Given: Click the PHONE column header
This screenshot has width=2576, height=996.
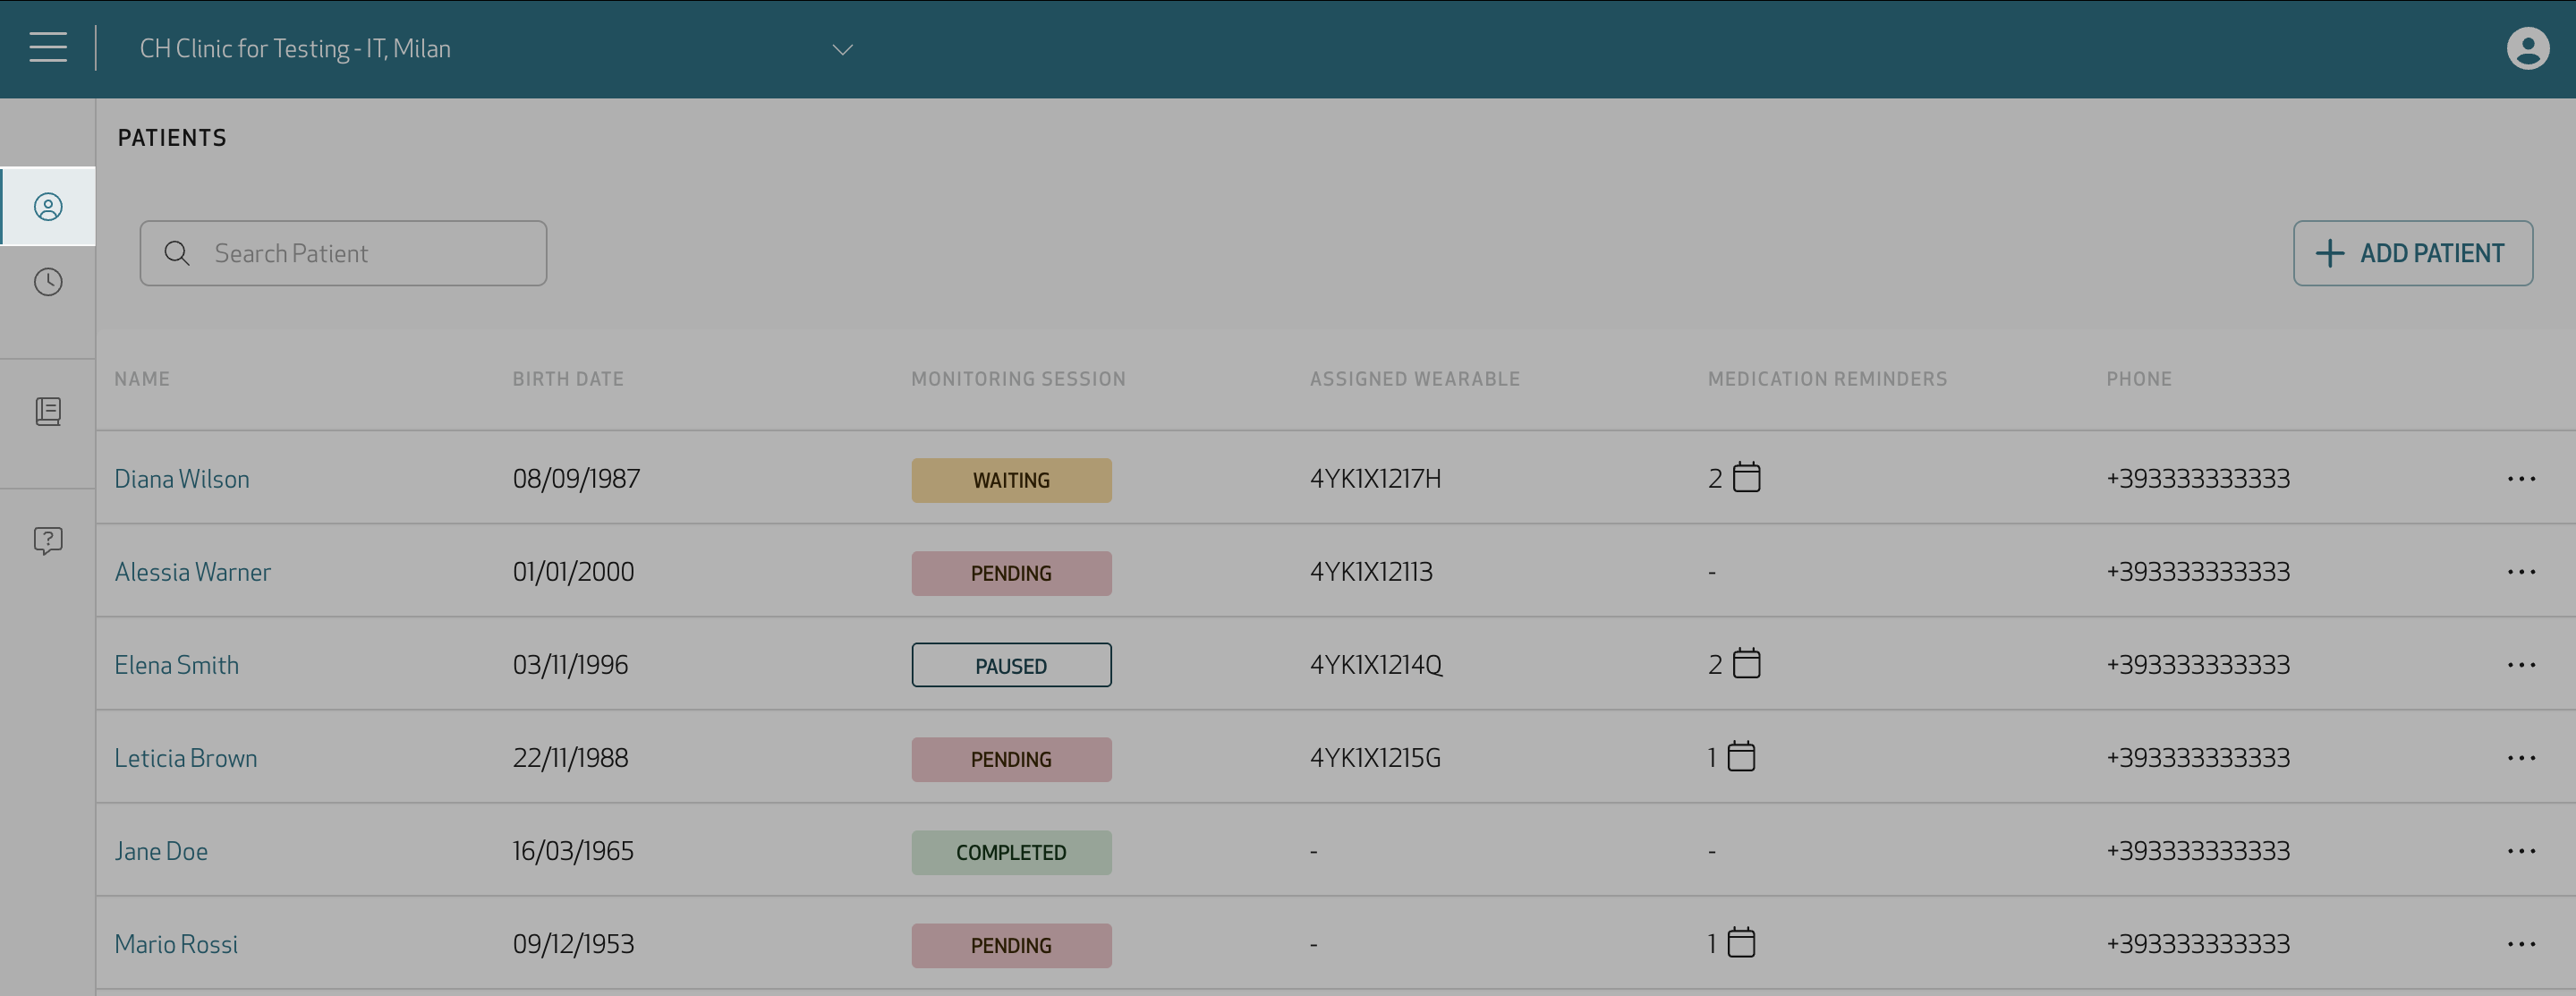Looking at the screenshot, I should [2139, 379].
